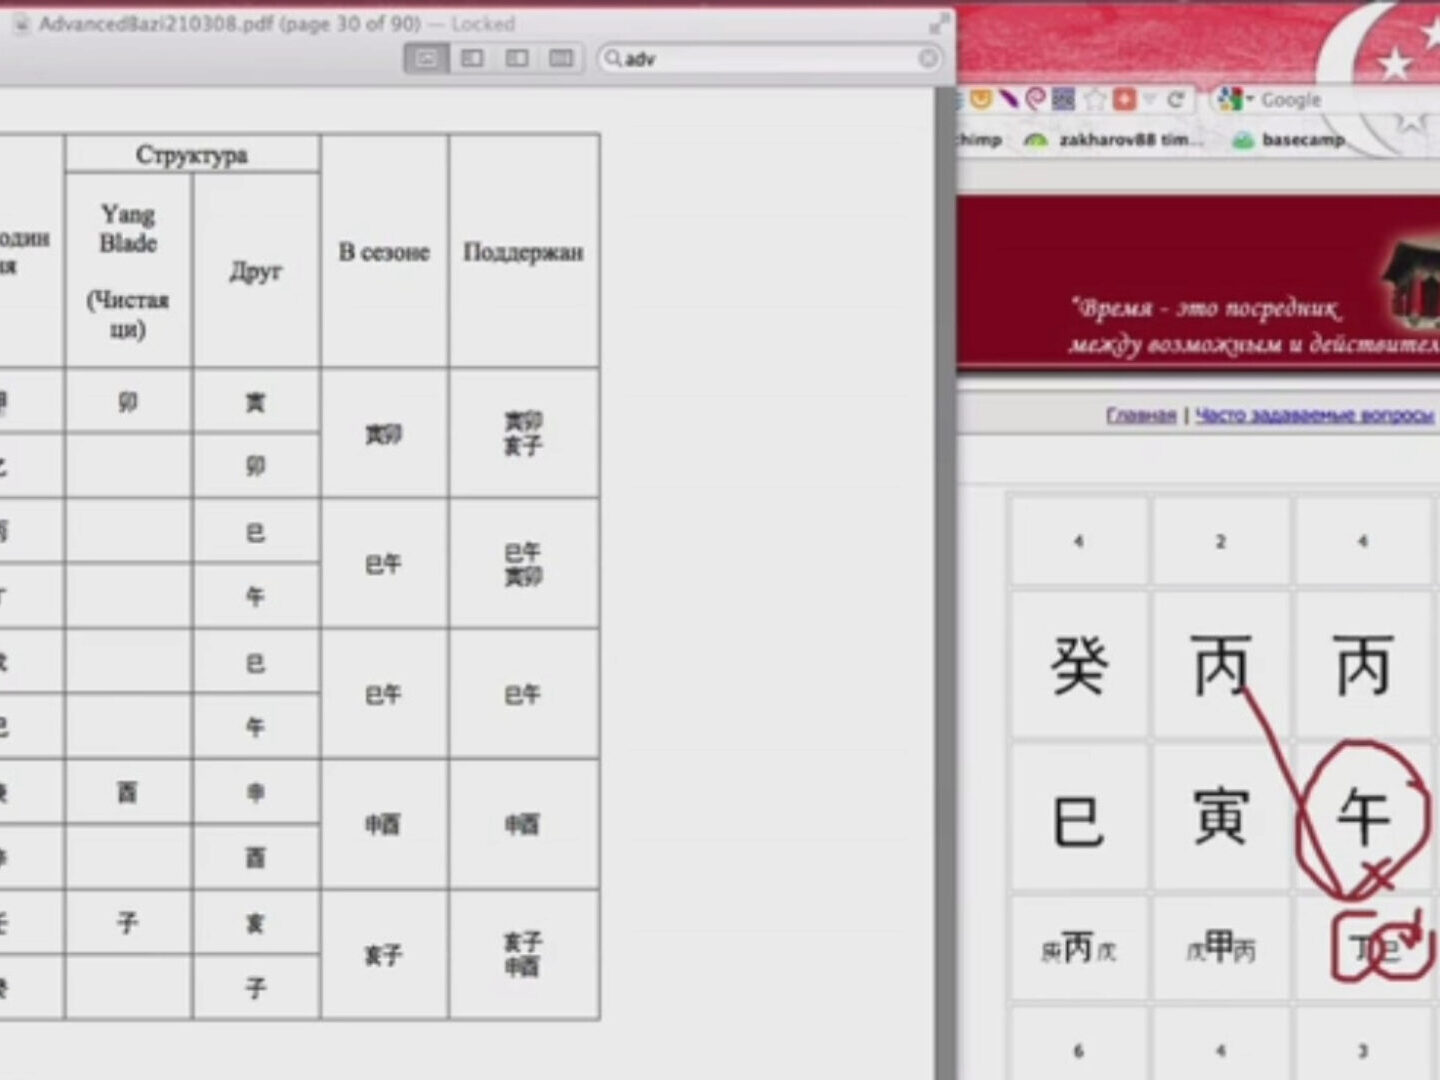Click the purple feather extension icon

point(1009,99)
